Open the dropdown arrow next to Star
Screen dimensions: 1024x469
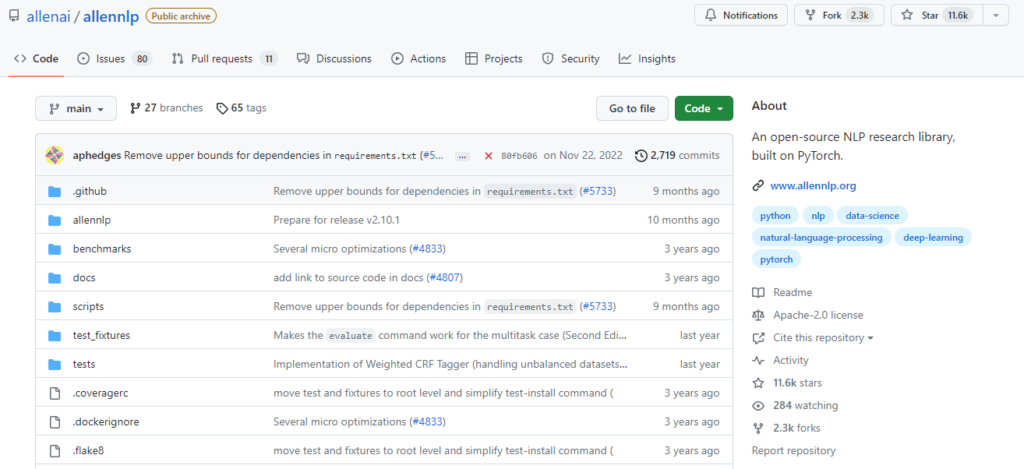tap(995, 15)
